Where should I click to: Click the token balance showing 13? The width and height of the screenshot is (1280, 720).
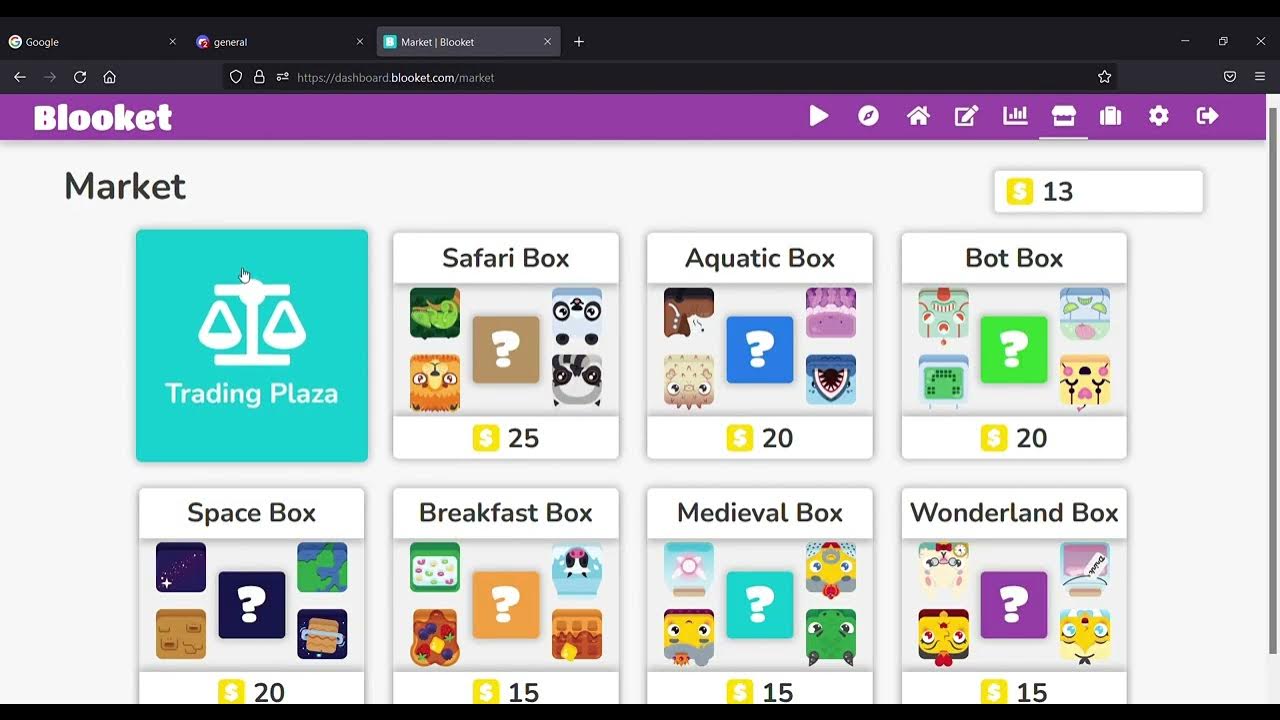pyautogui.click(x=1098, y=191)
